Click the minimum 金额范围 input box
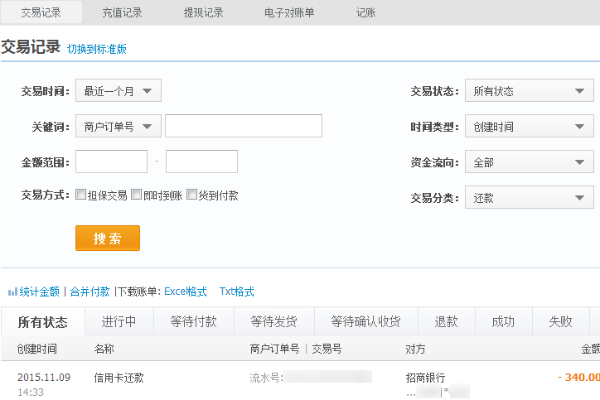600x400 pixels. [x=111, y=161]
